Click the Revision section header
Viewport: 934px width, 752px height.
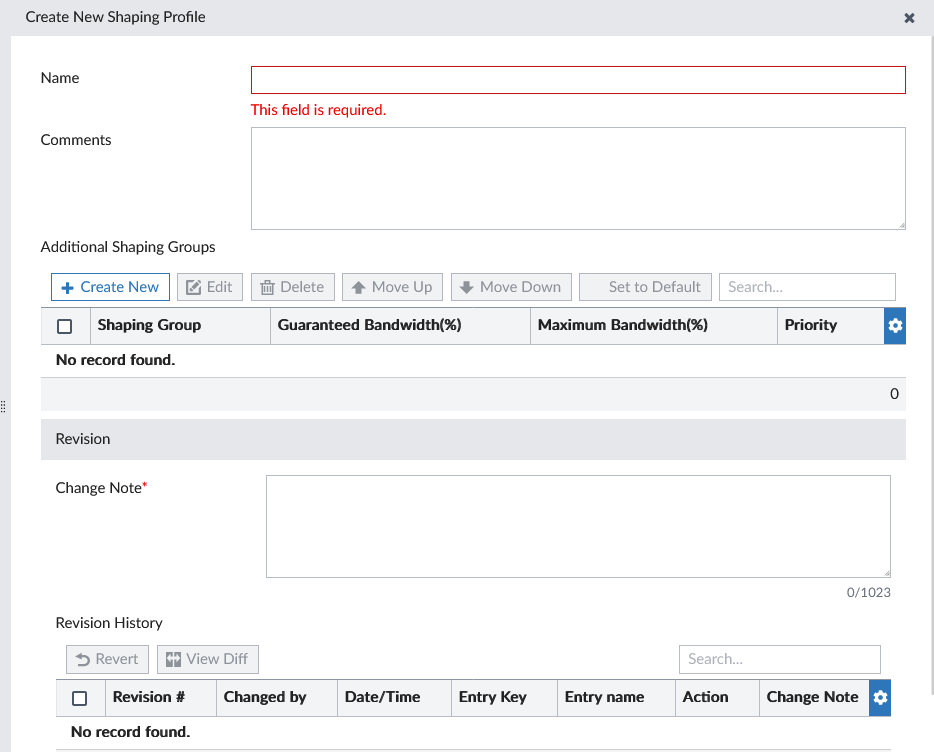(x=473, y=439)
